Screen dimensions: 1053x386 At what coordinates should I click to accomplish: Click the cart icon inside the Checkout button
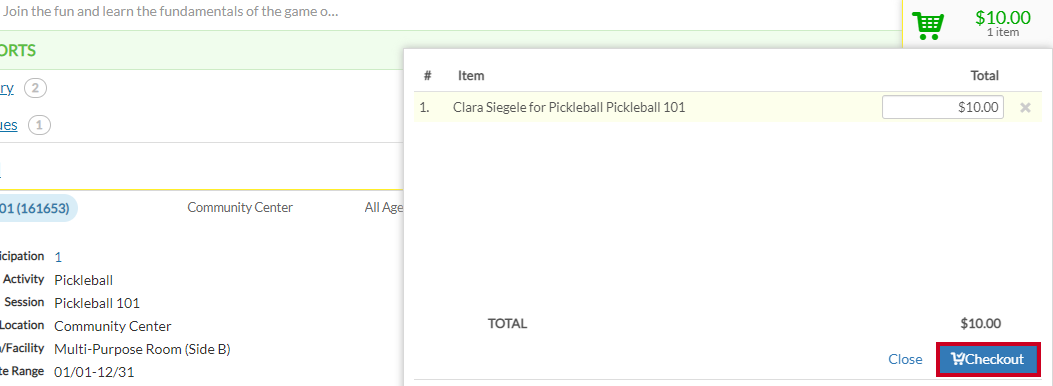[957, 359]
